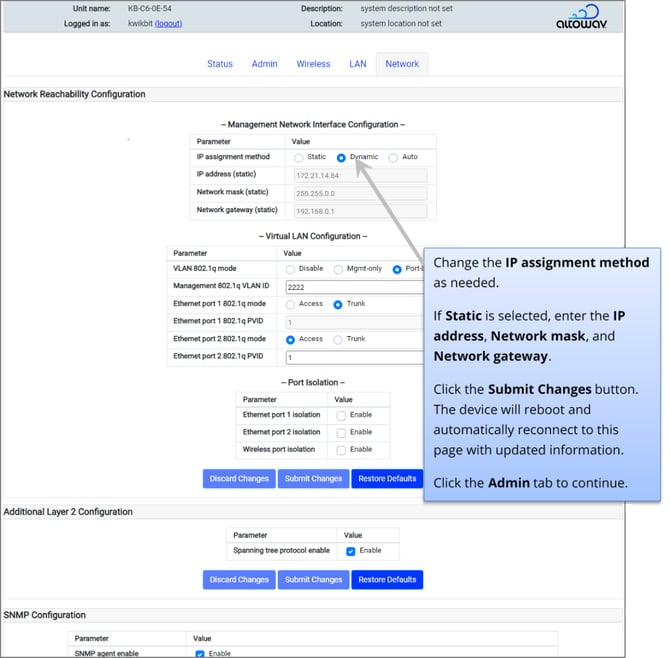670x658 pixels.
Task: Click Discard Changes under Port Isolation
Action: point(239,479)
